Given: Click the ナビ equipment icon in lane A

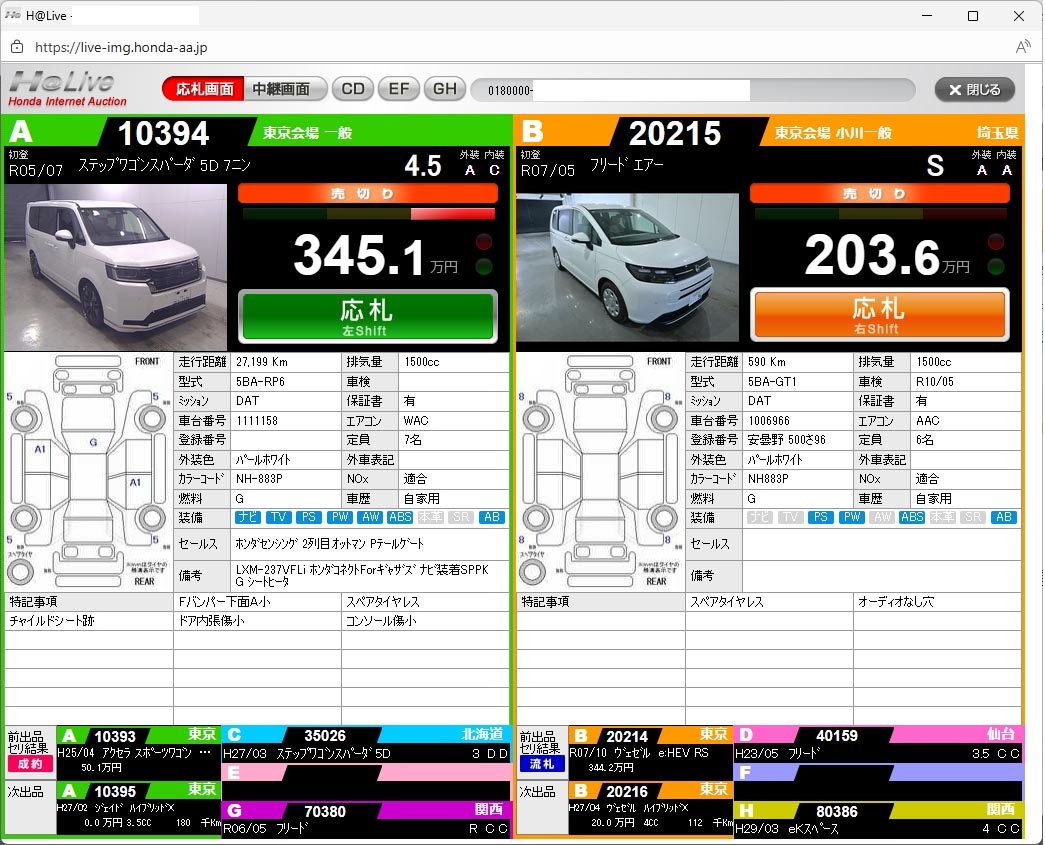Looking at the screenshot, I should pos(248,517).
